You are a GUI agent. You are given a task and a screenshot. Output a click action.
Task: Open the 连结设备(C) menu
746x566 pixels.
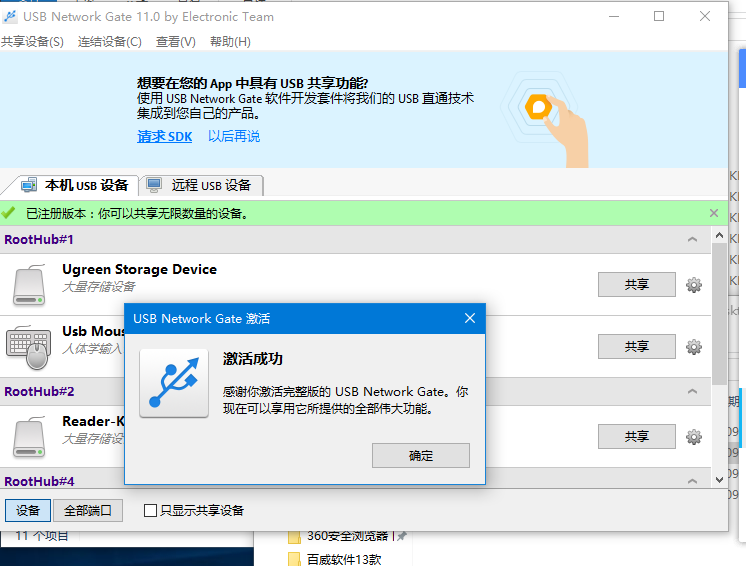[x=110, y=42]
